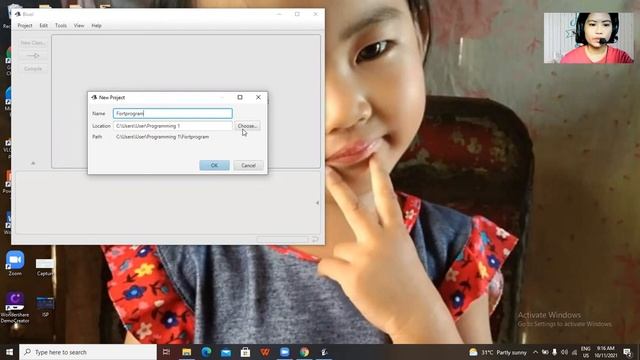Click the Choose... location button
This screenshot has width=640, height=360.
(x=247, y=126)
